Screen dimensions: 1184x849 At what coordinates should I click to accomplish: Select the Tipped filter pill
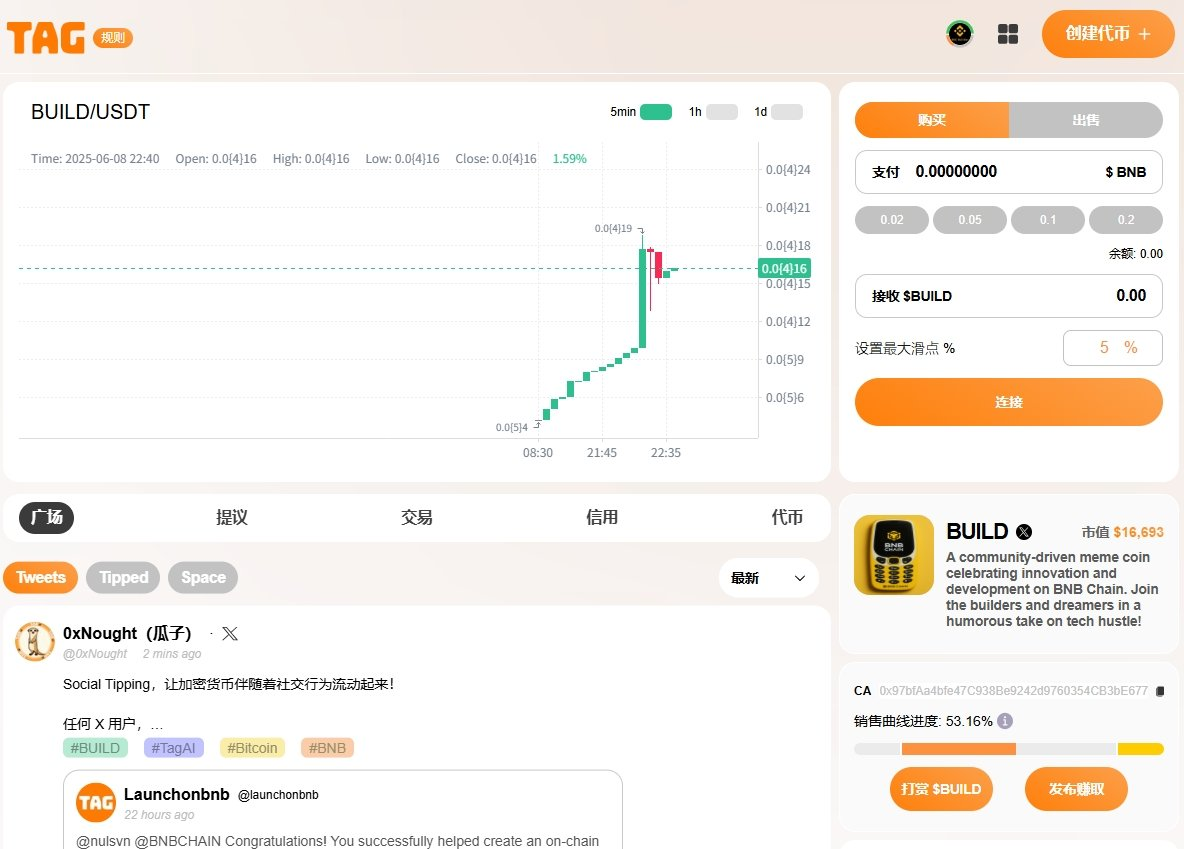[x=123, y=578]
